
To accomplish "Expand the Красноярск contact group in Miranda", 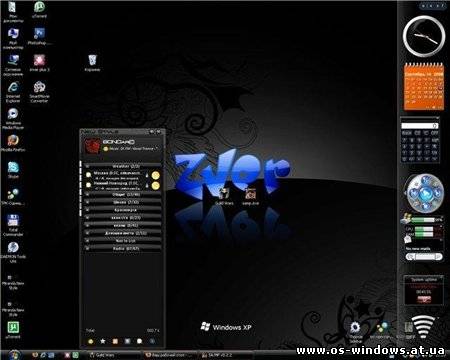I will tap(123, 210).
